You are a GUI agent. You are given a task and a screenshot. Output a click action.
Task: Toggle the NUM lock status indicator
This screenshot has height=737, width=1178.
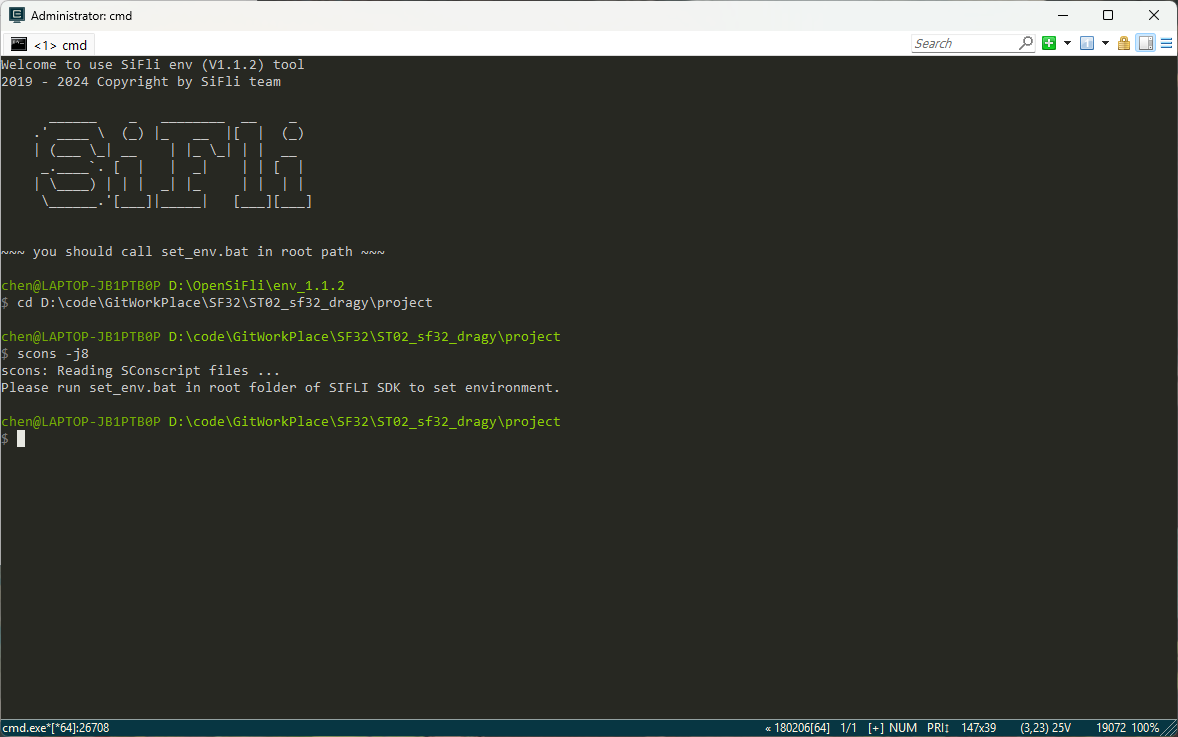pos(903,728)
